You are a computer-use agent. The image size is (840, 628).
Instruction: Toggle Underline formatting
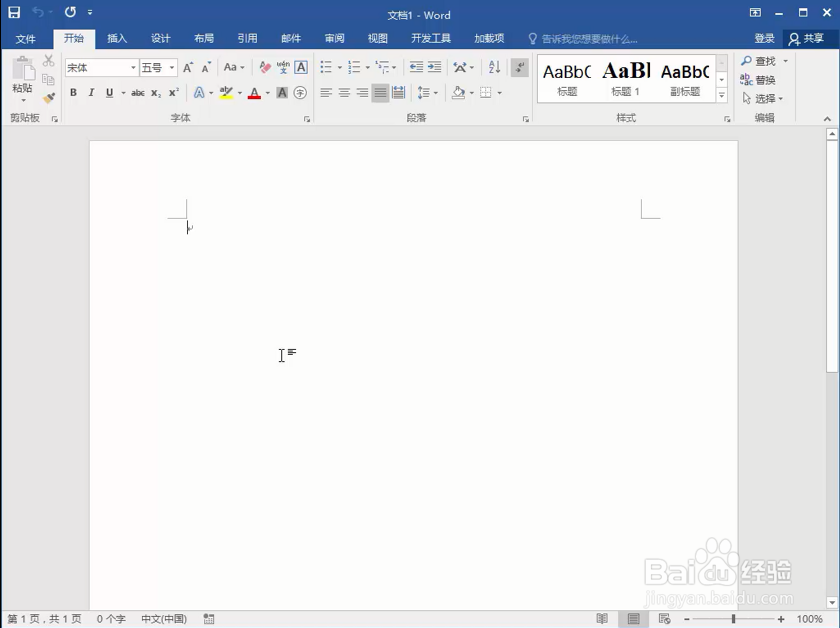109,93
